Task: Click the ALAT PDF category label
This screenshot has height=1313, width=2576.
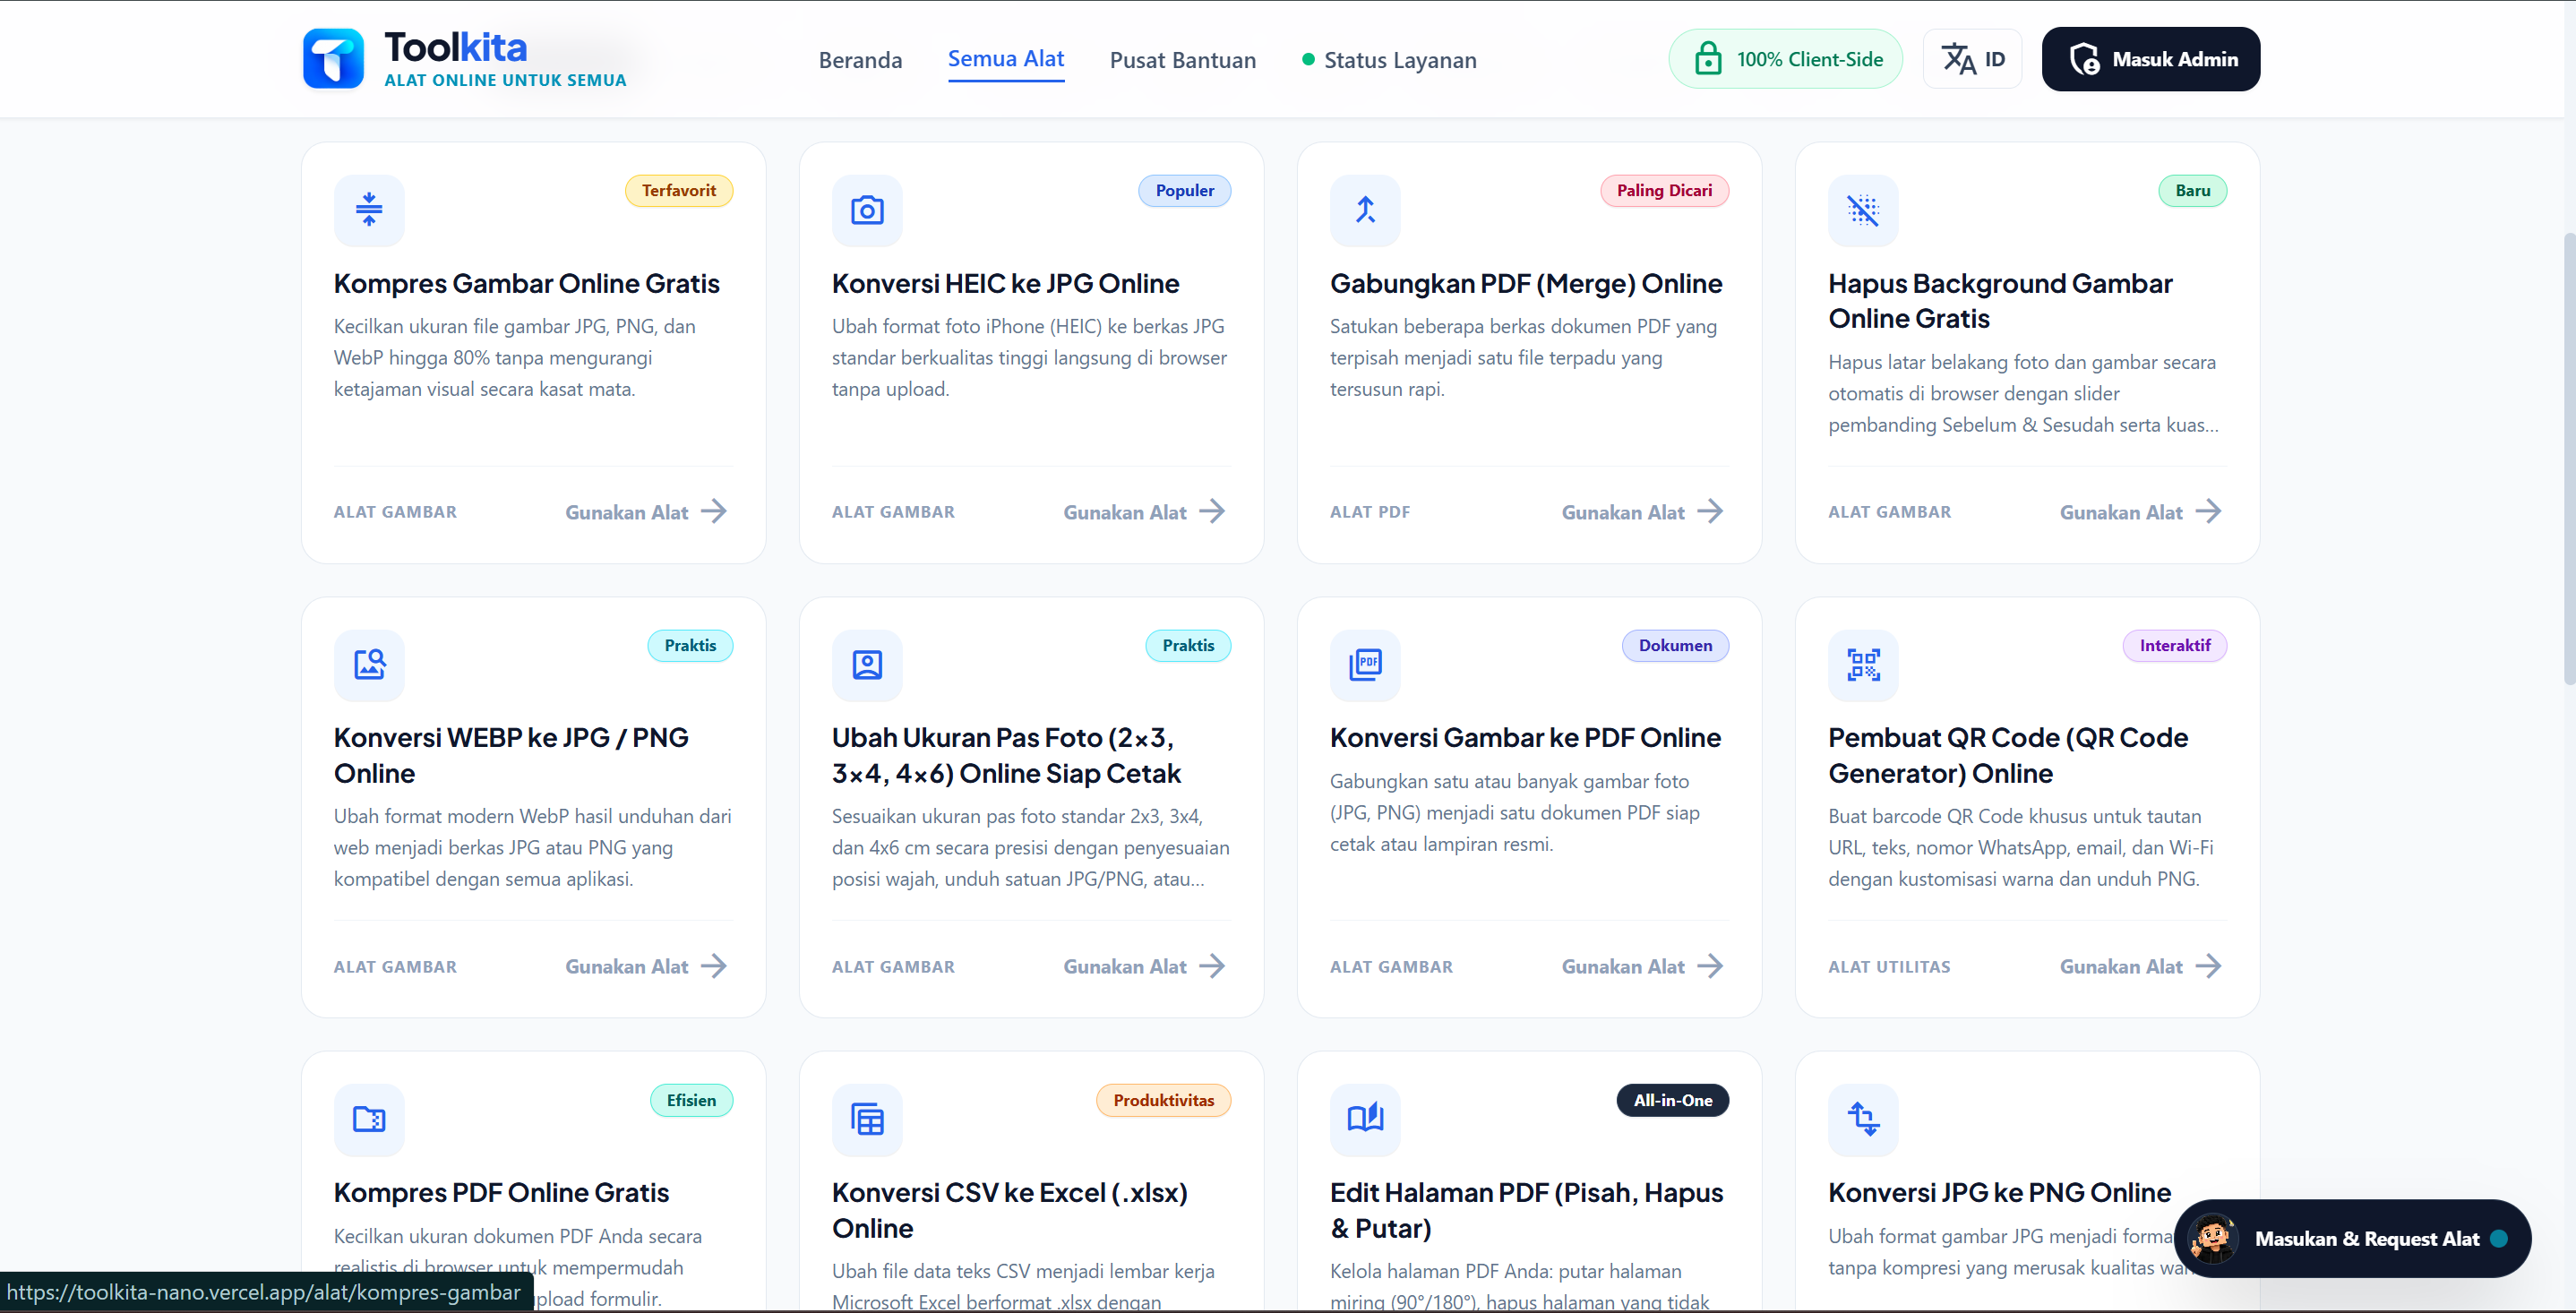Action: (x=1369, y=512)
